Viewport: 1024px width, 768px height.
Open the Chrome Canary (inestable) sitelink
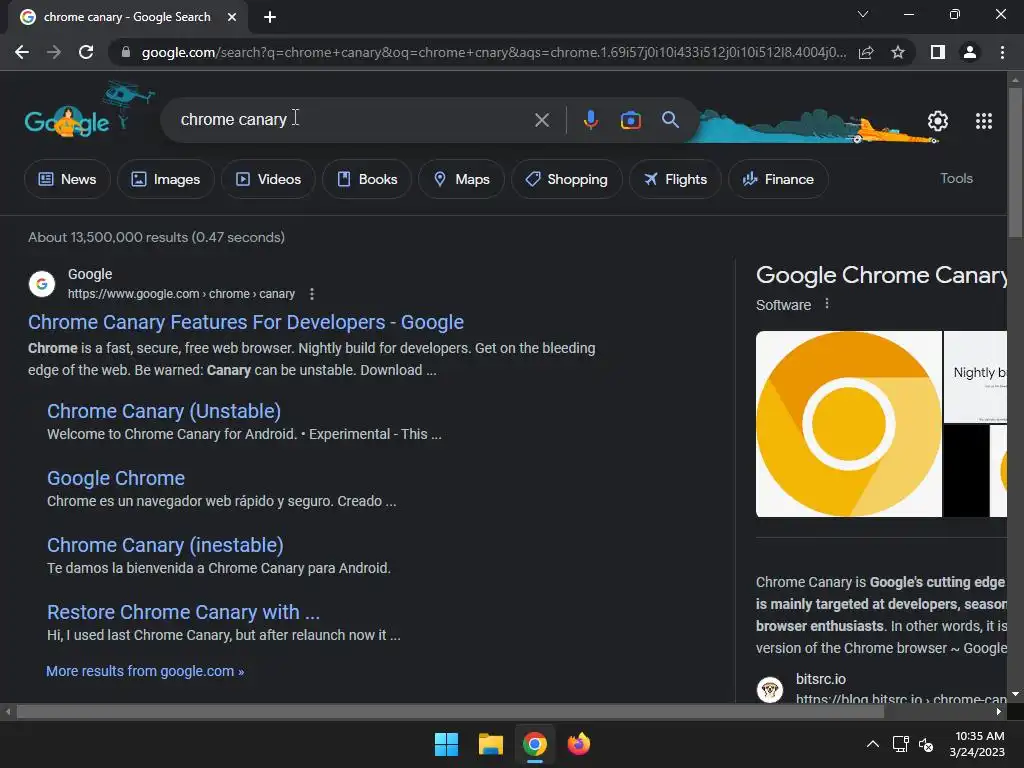[x=165, y=545]
